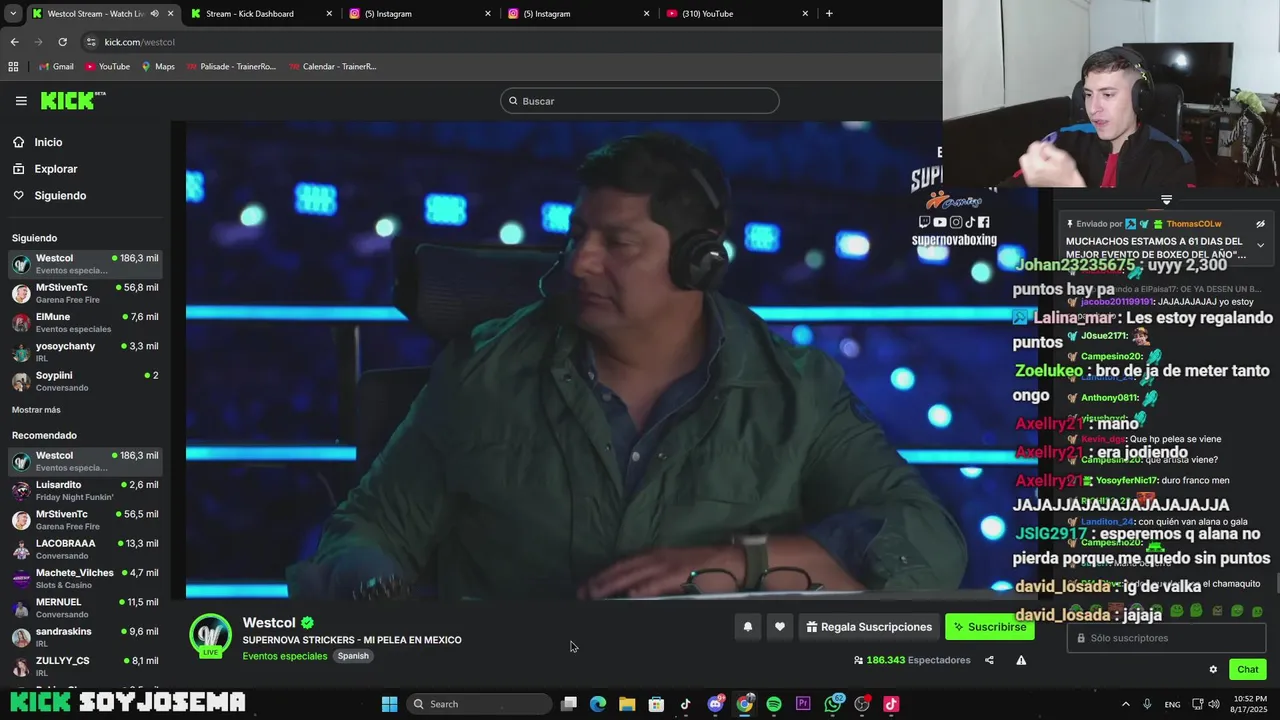Open sandraskins channel in sidebar

pyautogui.click(x=85, y=637)
